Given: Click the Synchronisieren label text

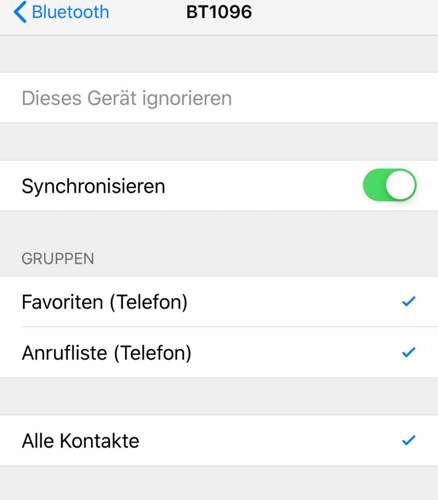Looking at the screenshot, I should click(x=93, y=186).
